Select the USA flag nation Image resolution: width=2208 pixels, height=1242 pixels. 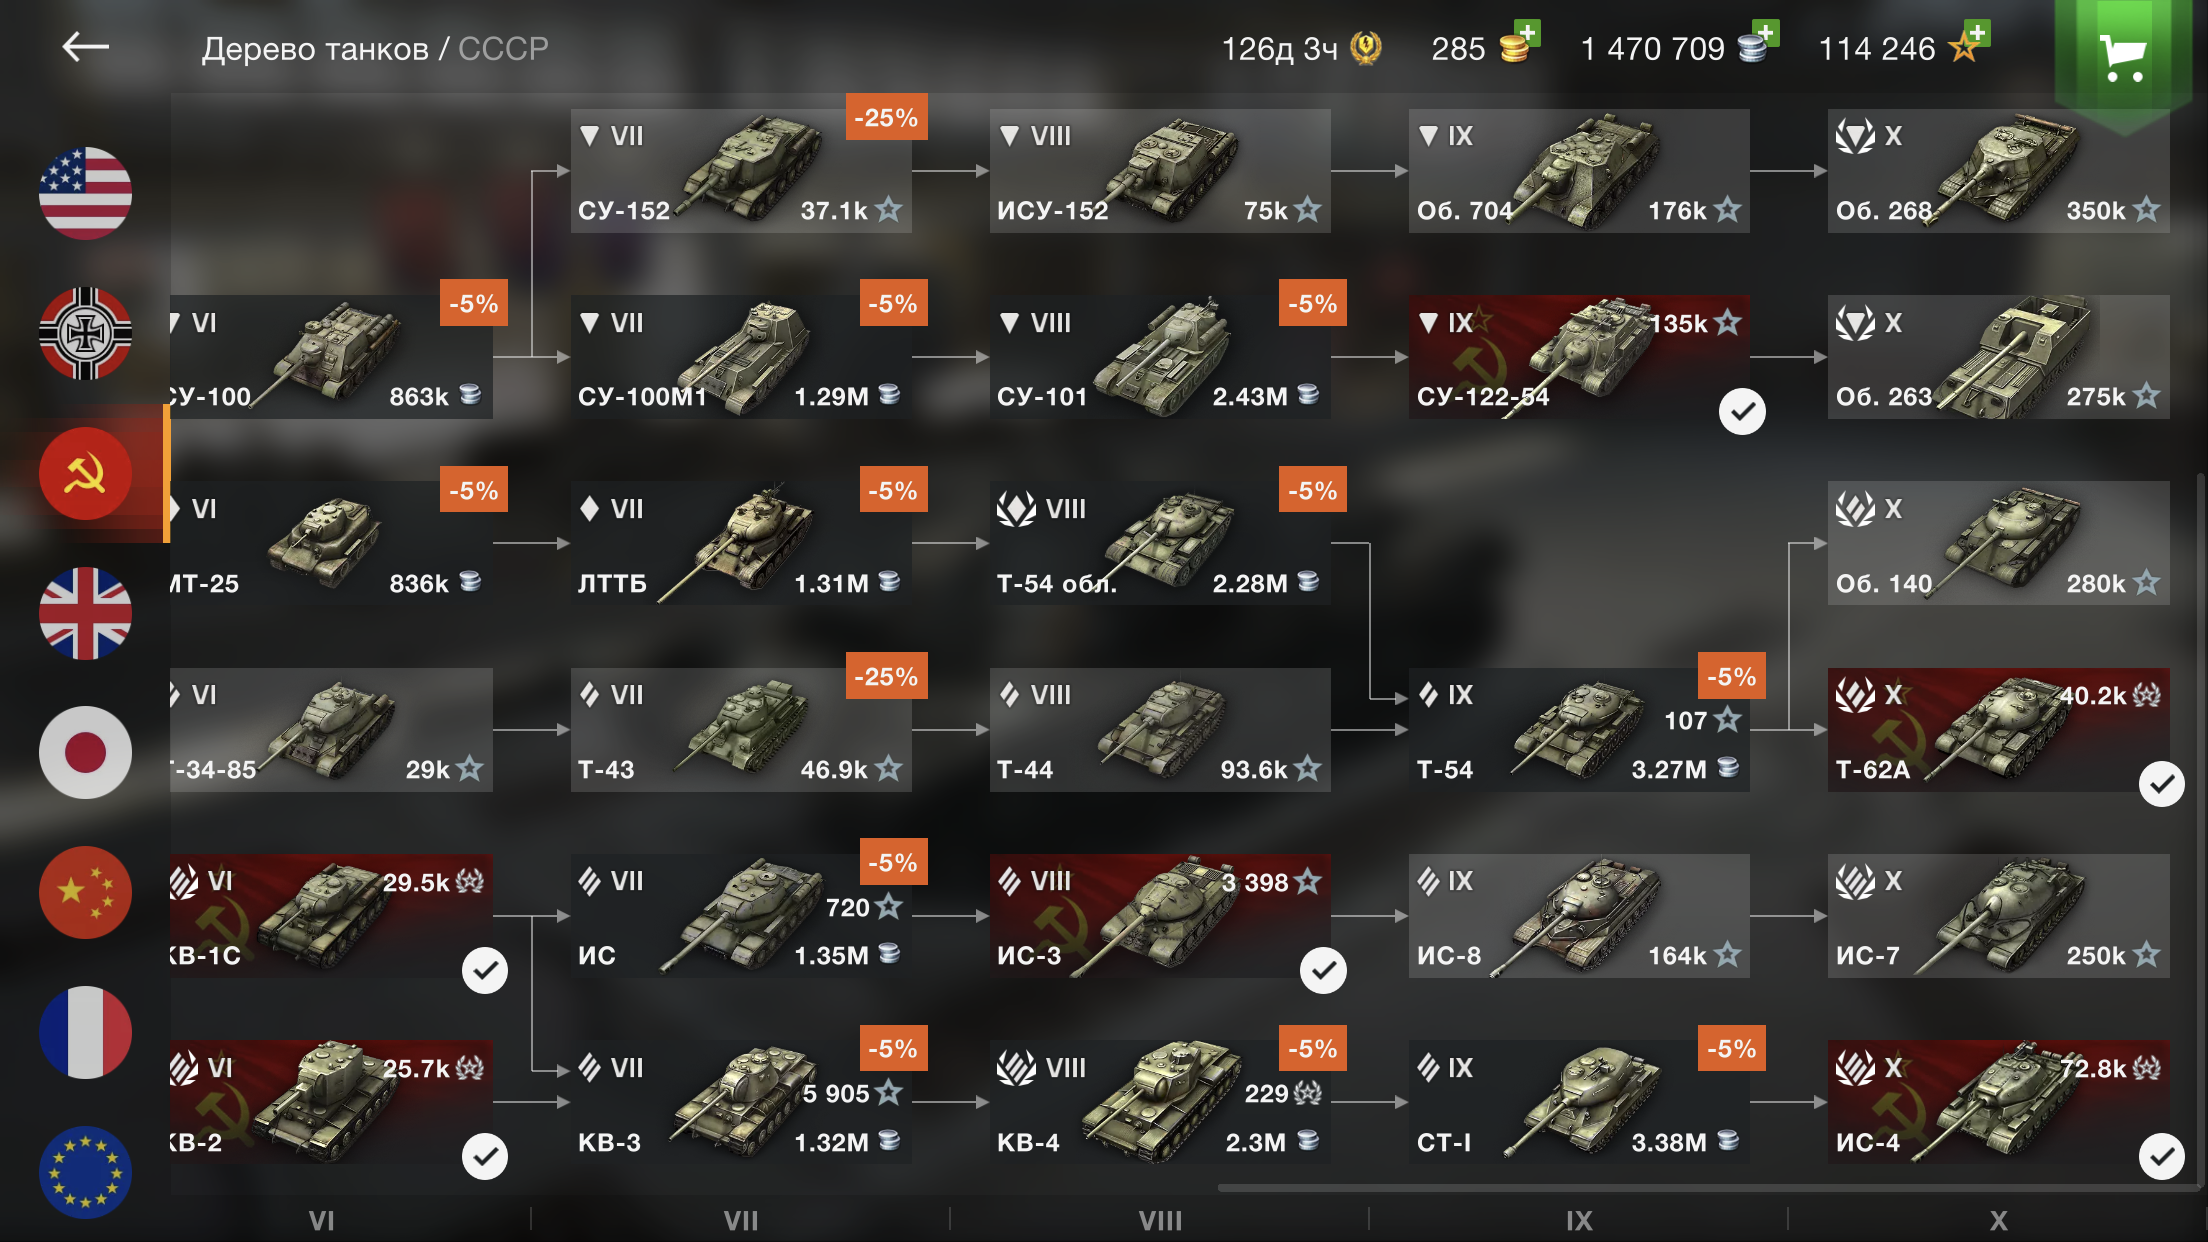click(85, 193)
